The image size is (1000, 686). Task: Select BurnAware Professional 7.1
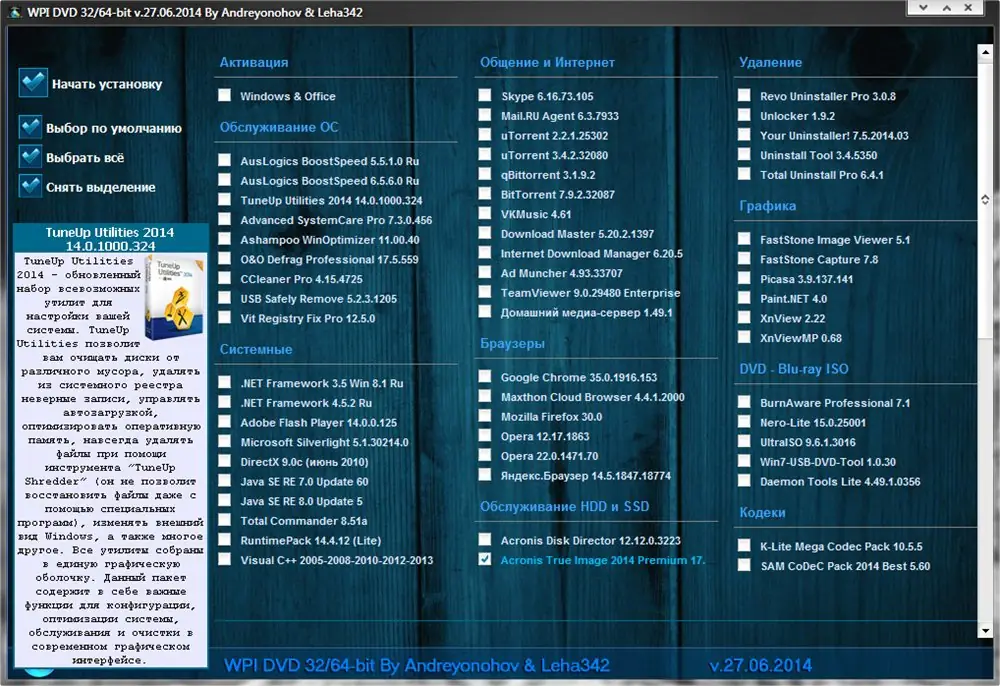[744, 401]
